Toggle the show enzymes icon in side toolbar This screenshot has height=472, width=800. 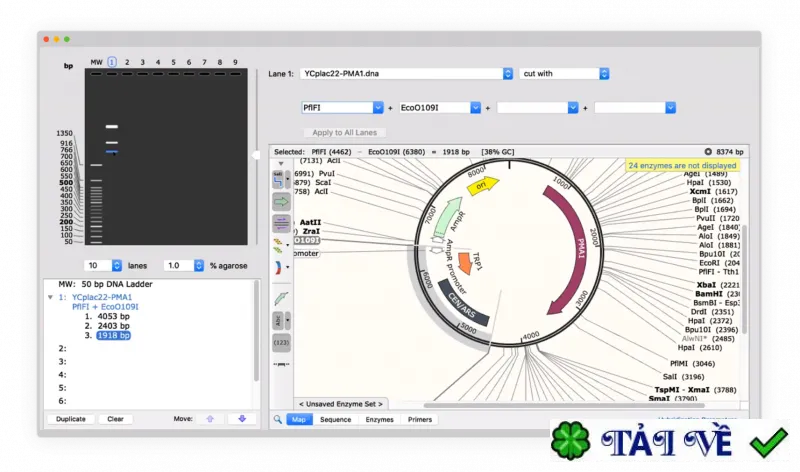coord(279,180)
